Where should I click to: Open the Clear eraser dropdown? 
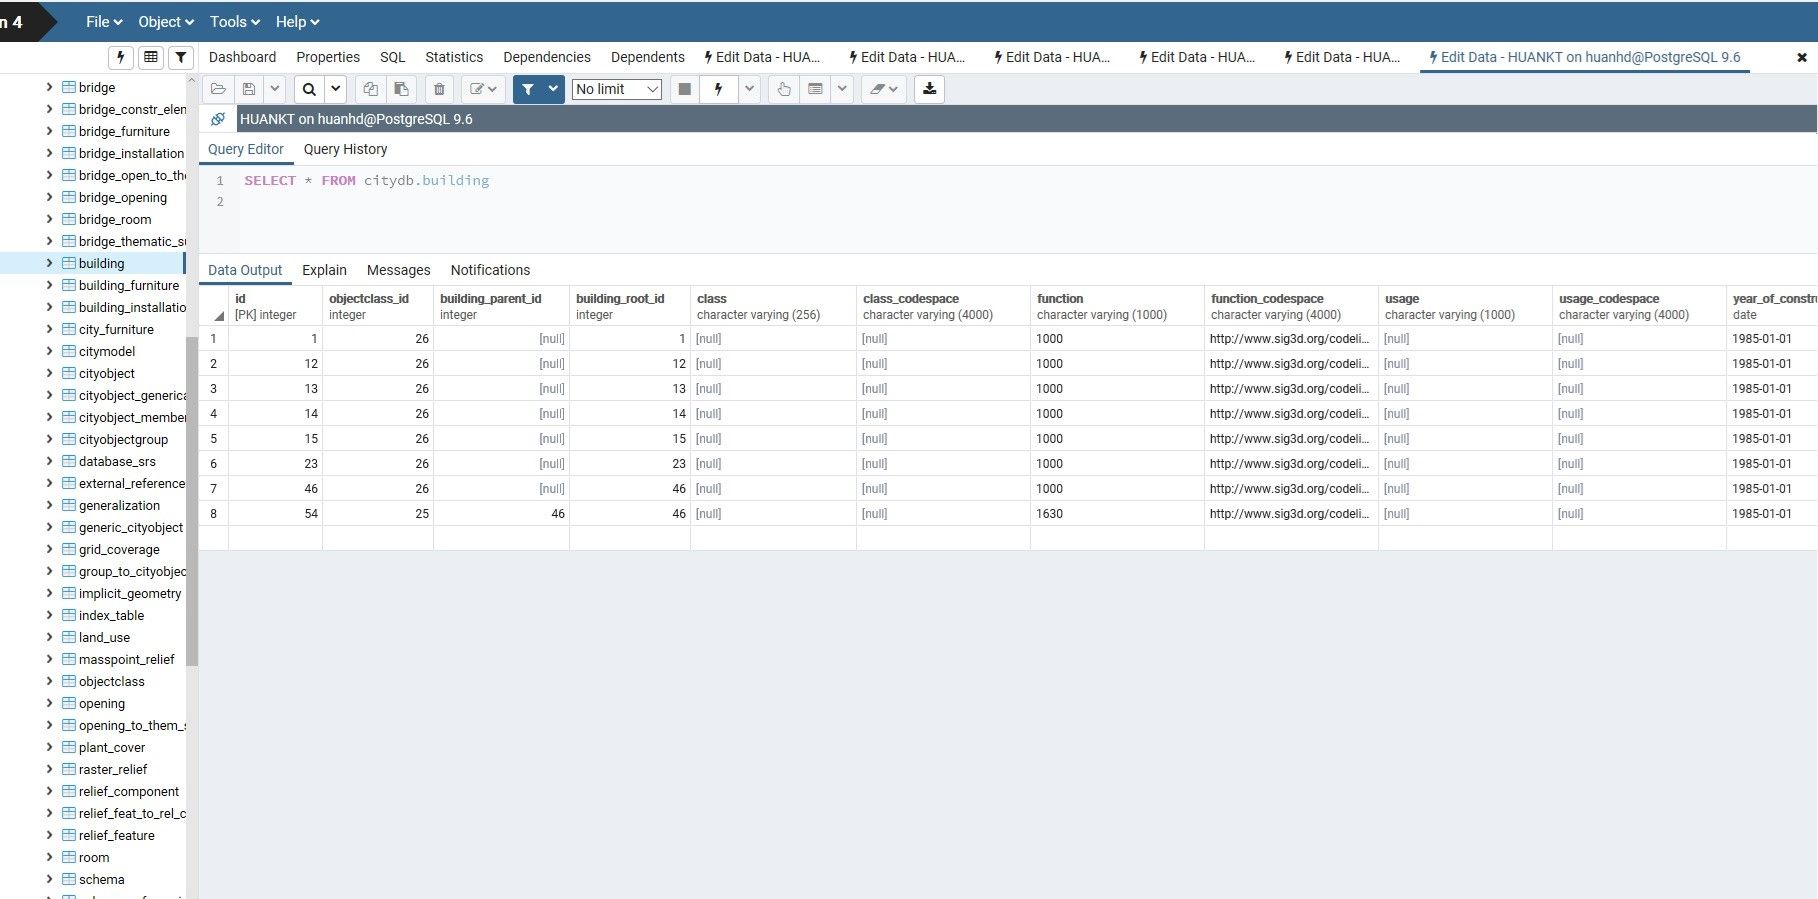tap(882, 89)
